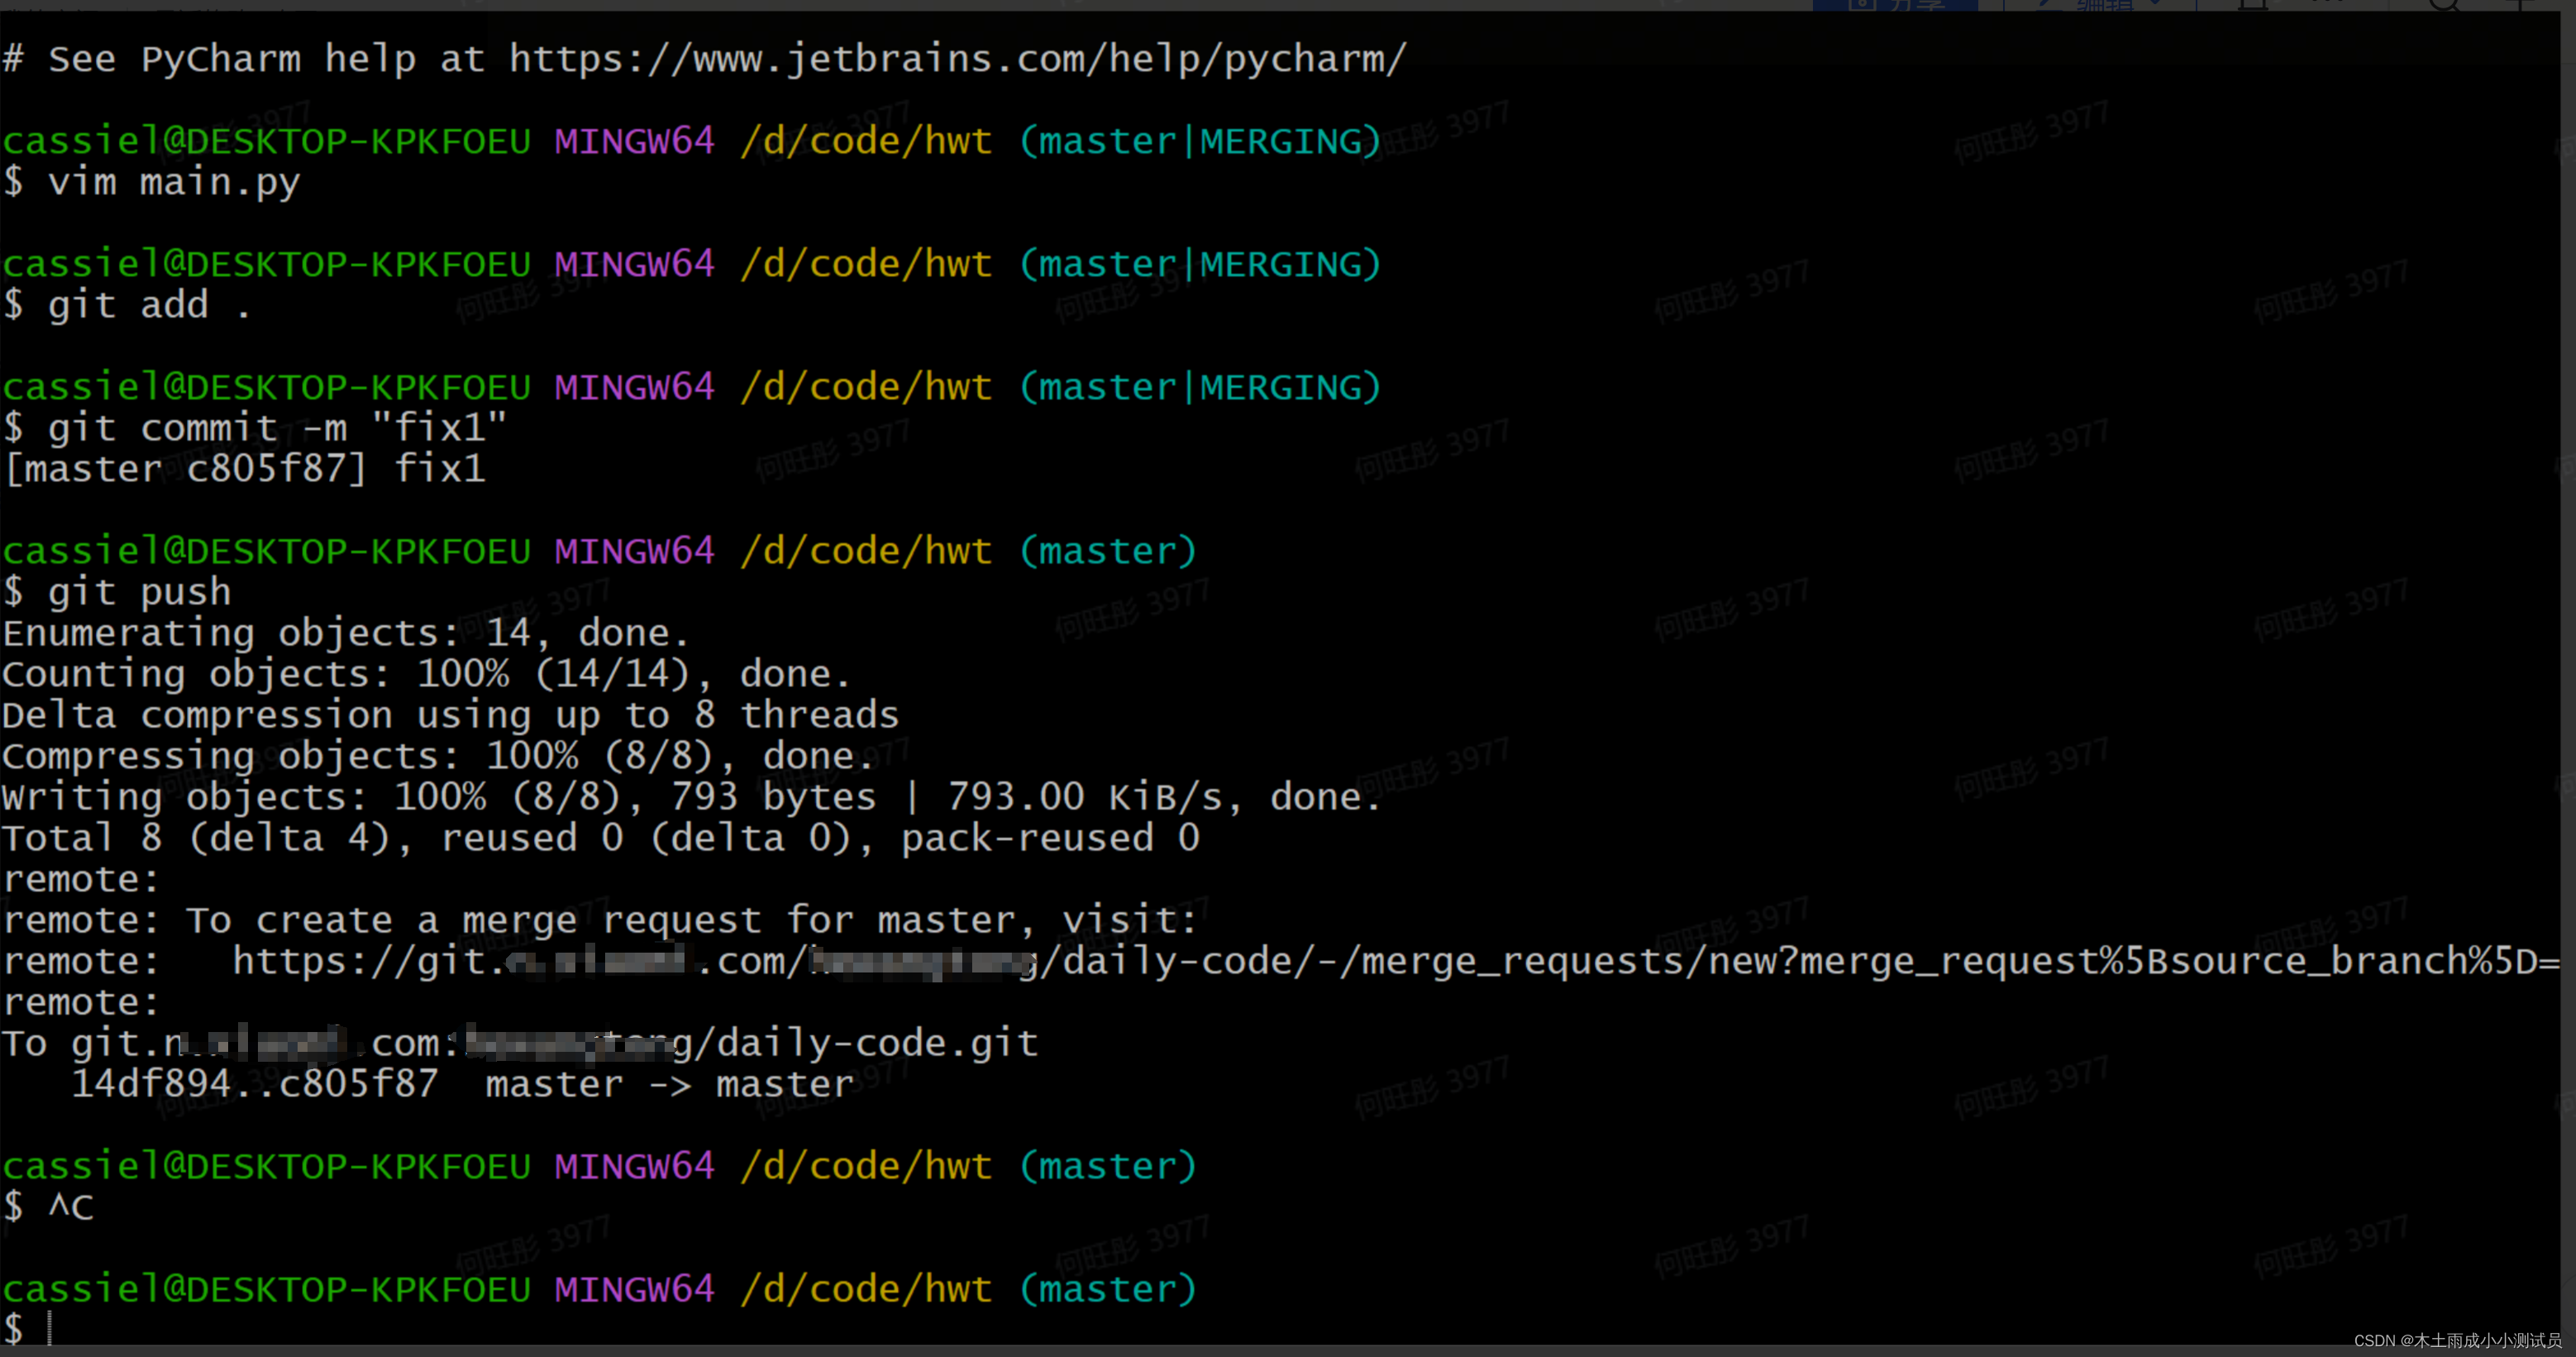Select 'Counting objects: 100% (14/14)' line
This screenshot has height=1357, width=2576.
(426, 674)
